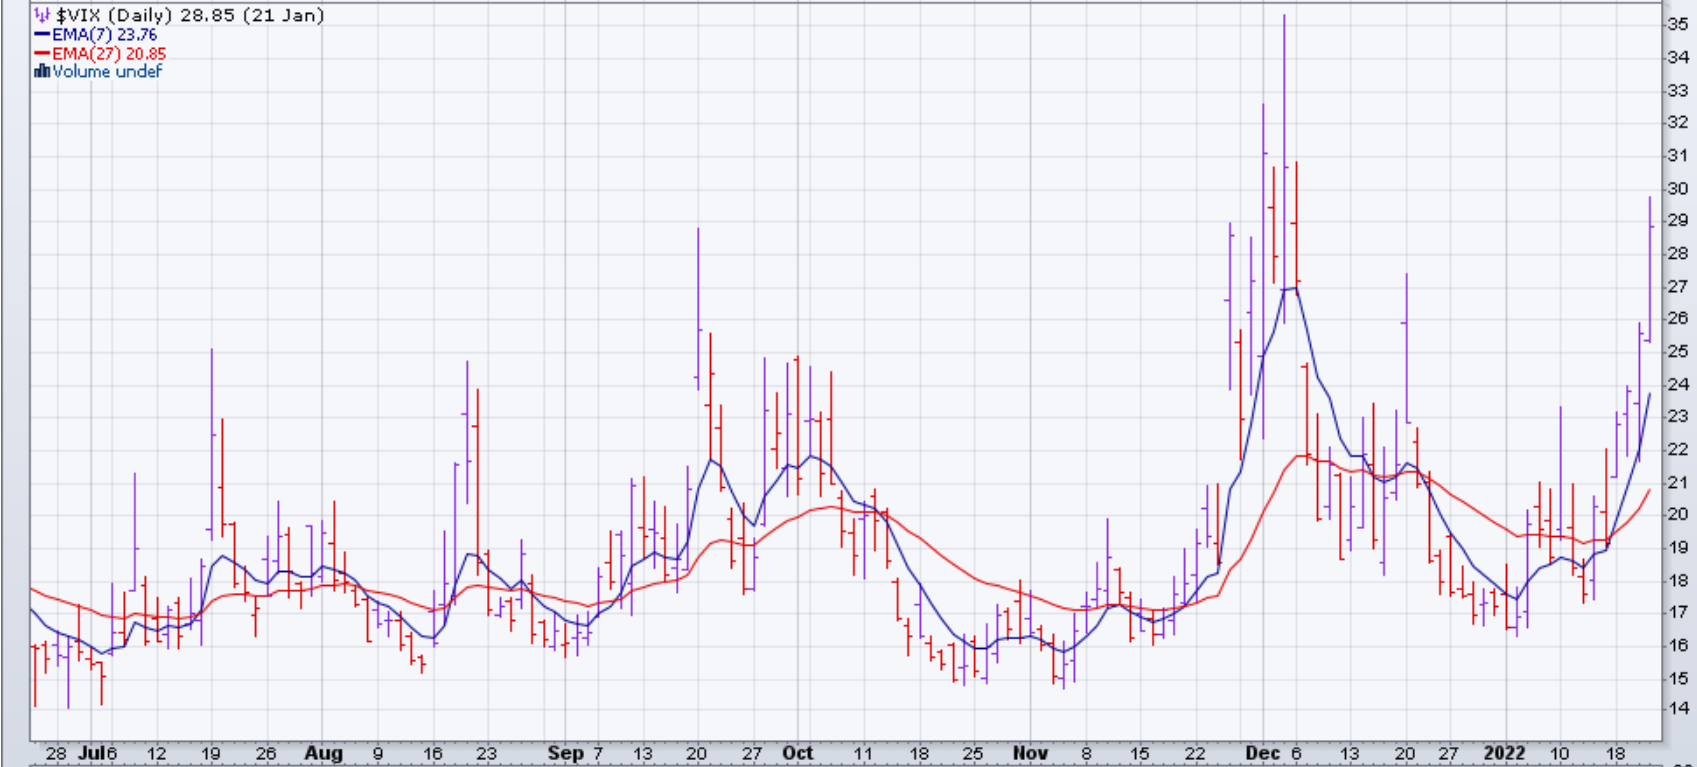The height and width of the screenshot is (767, 1697).
Task: Click the candlestick icon beside $VIX title
Action: click(x=42, y=15)
